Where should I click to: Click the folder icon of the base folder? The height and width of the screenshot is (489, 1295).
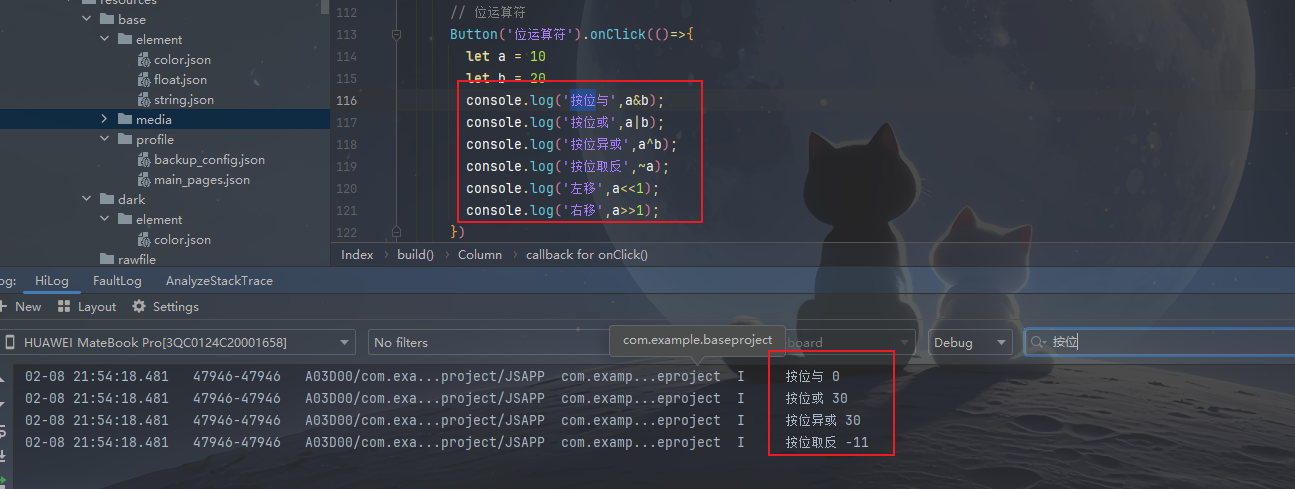click(107, 20)
